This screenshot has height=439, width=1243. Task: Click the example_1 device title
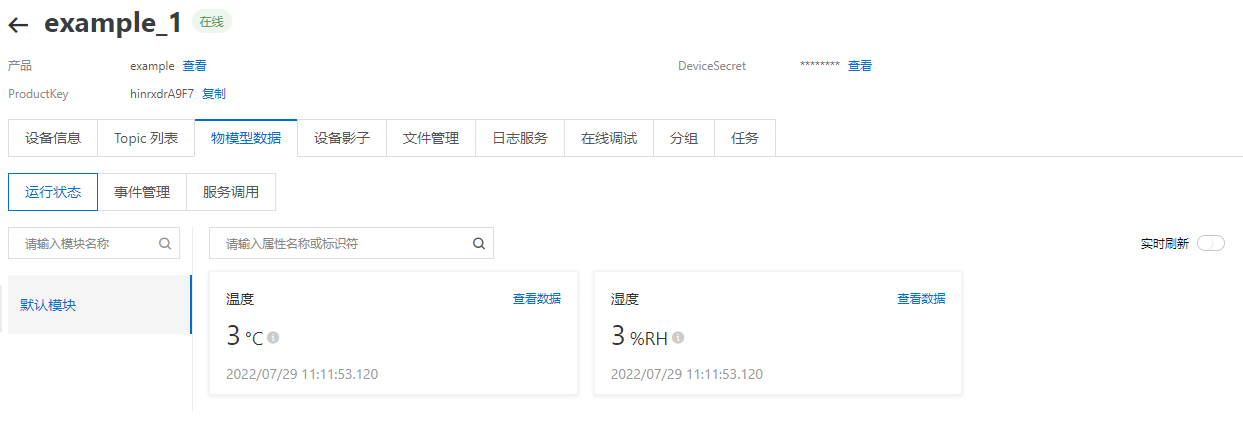click(113, 24)
